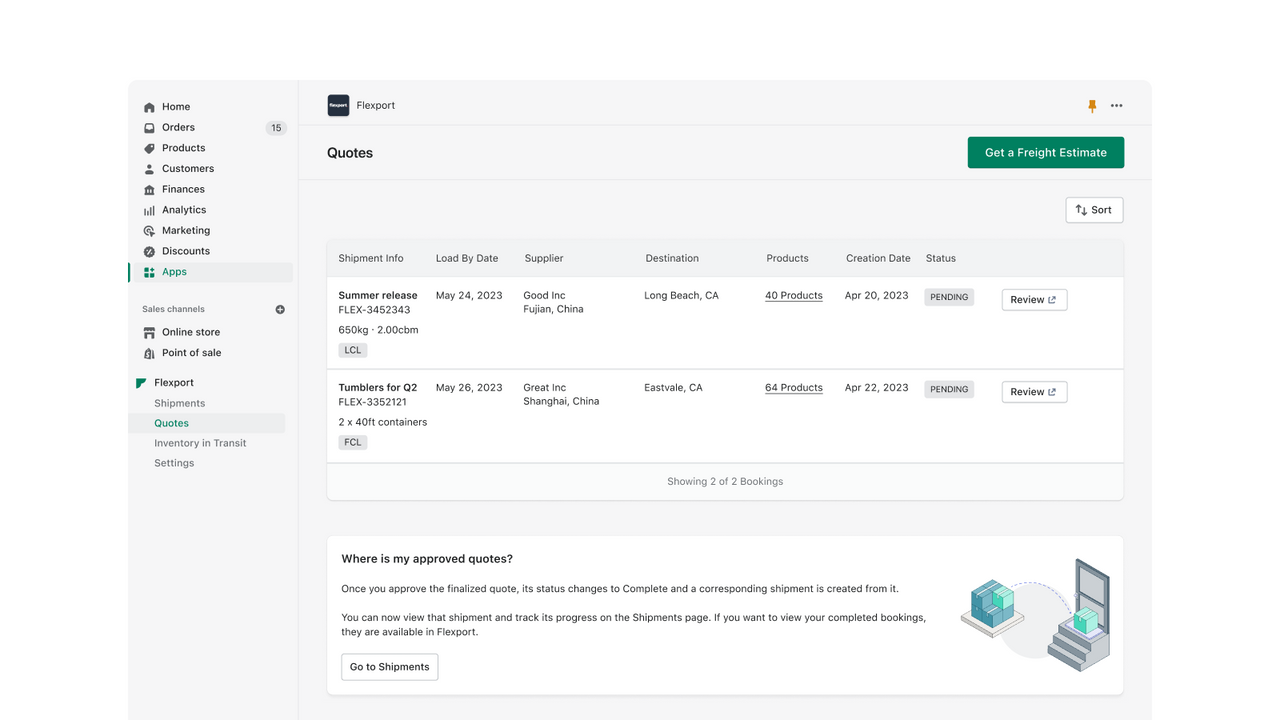Open the Sort options
The width and height of the screenshot is (1280, 720).
(x=1094, y=210)
